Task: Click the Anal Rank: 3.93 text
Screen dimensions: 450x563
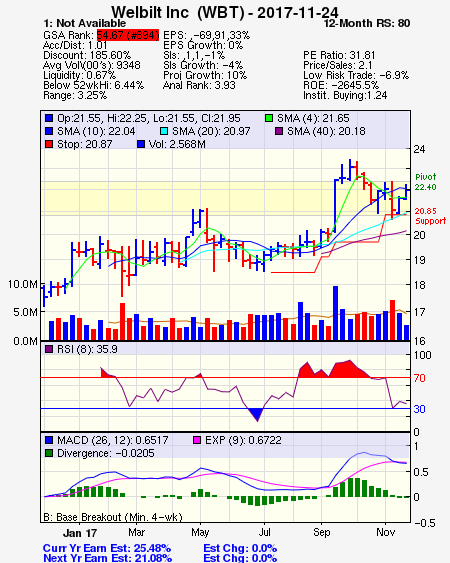Action: [199, 85]
